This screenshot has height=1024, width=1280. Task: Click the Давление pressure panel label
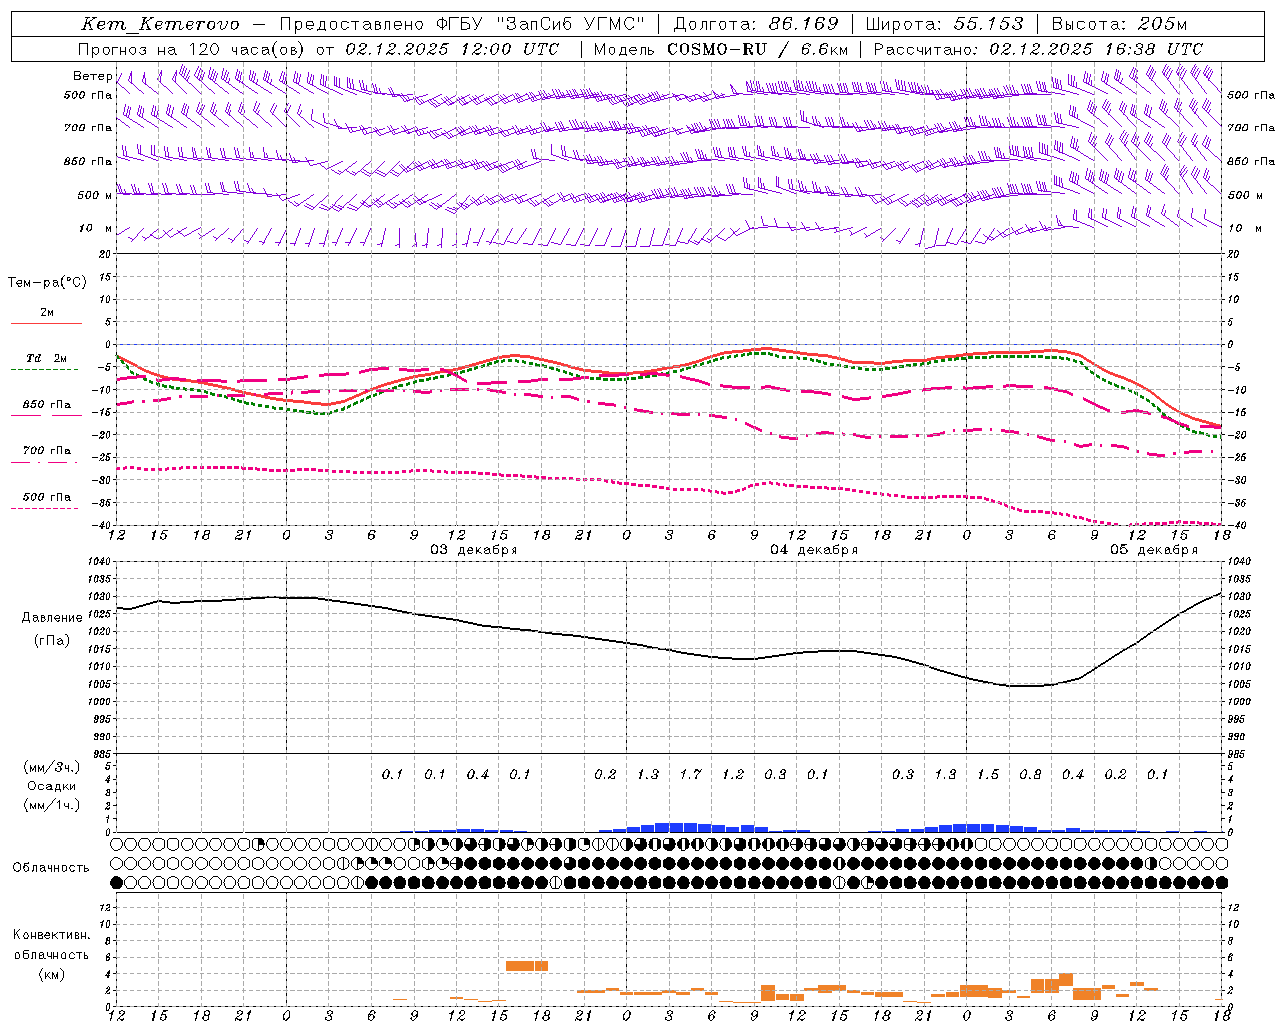point(52,618)
